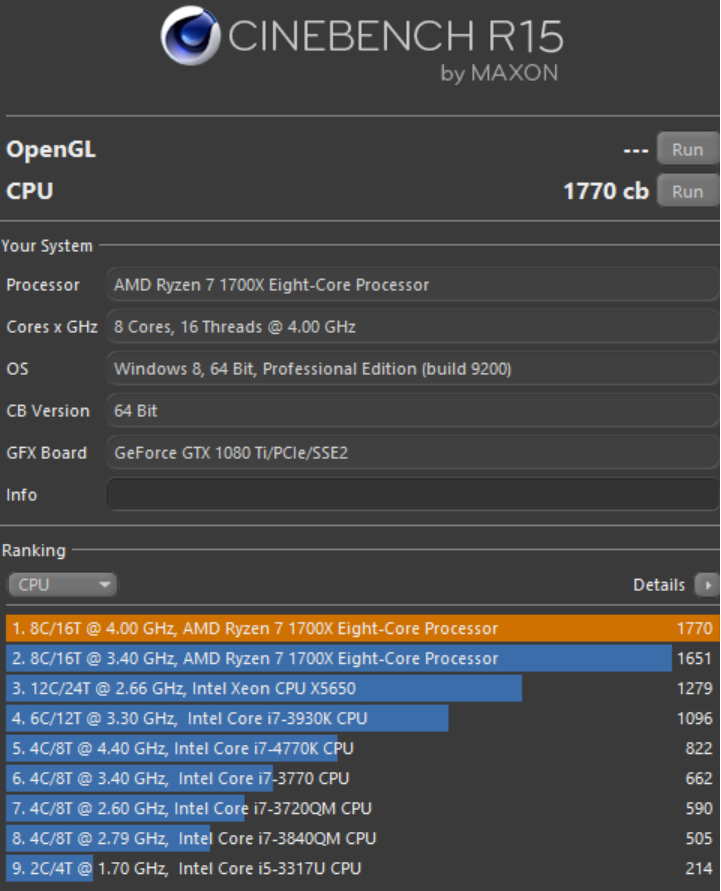Click the Cinebench sphere logo icon
721x891 pixels.
pos(190,35)
